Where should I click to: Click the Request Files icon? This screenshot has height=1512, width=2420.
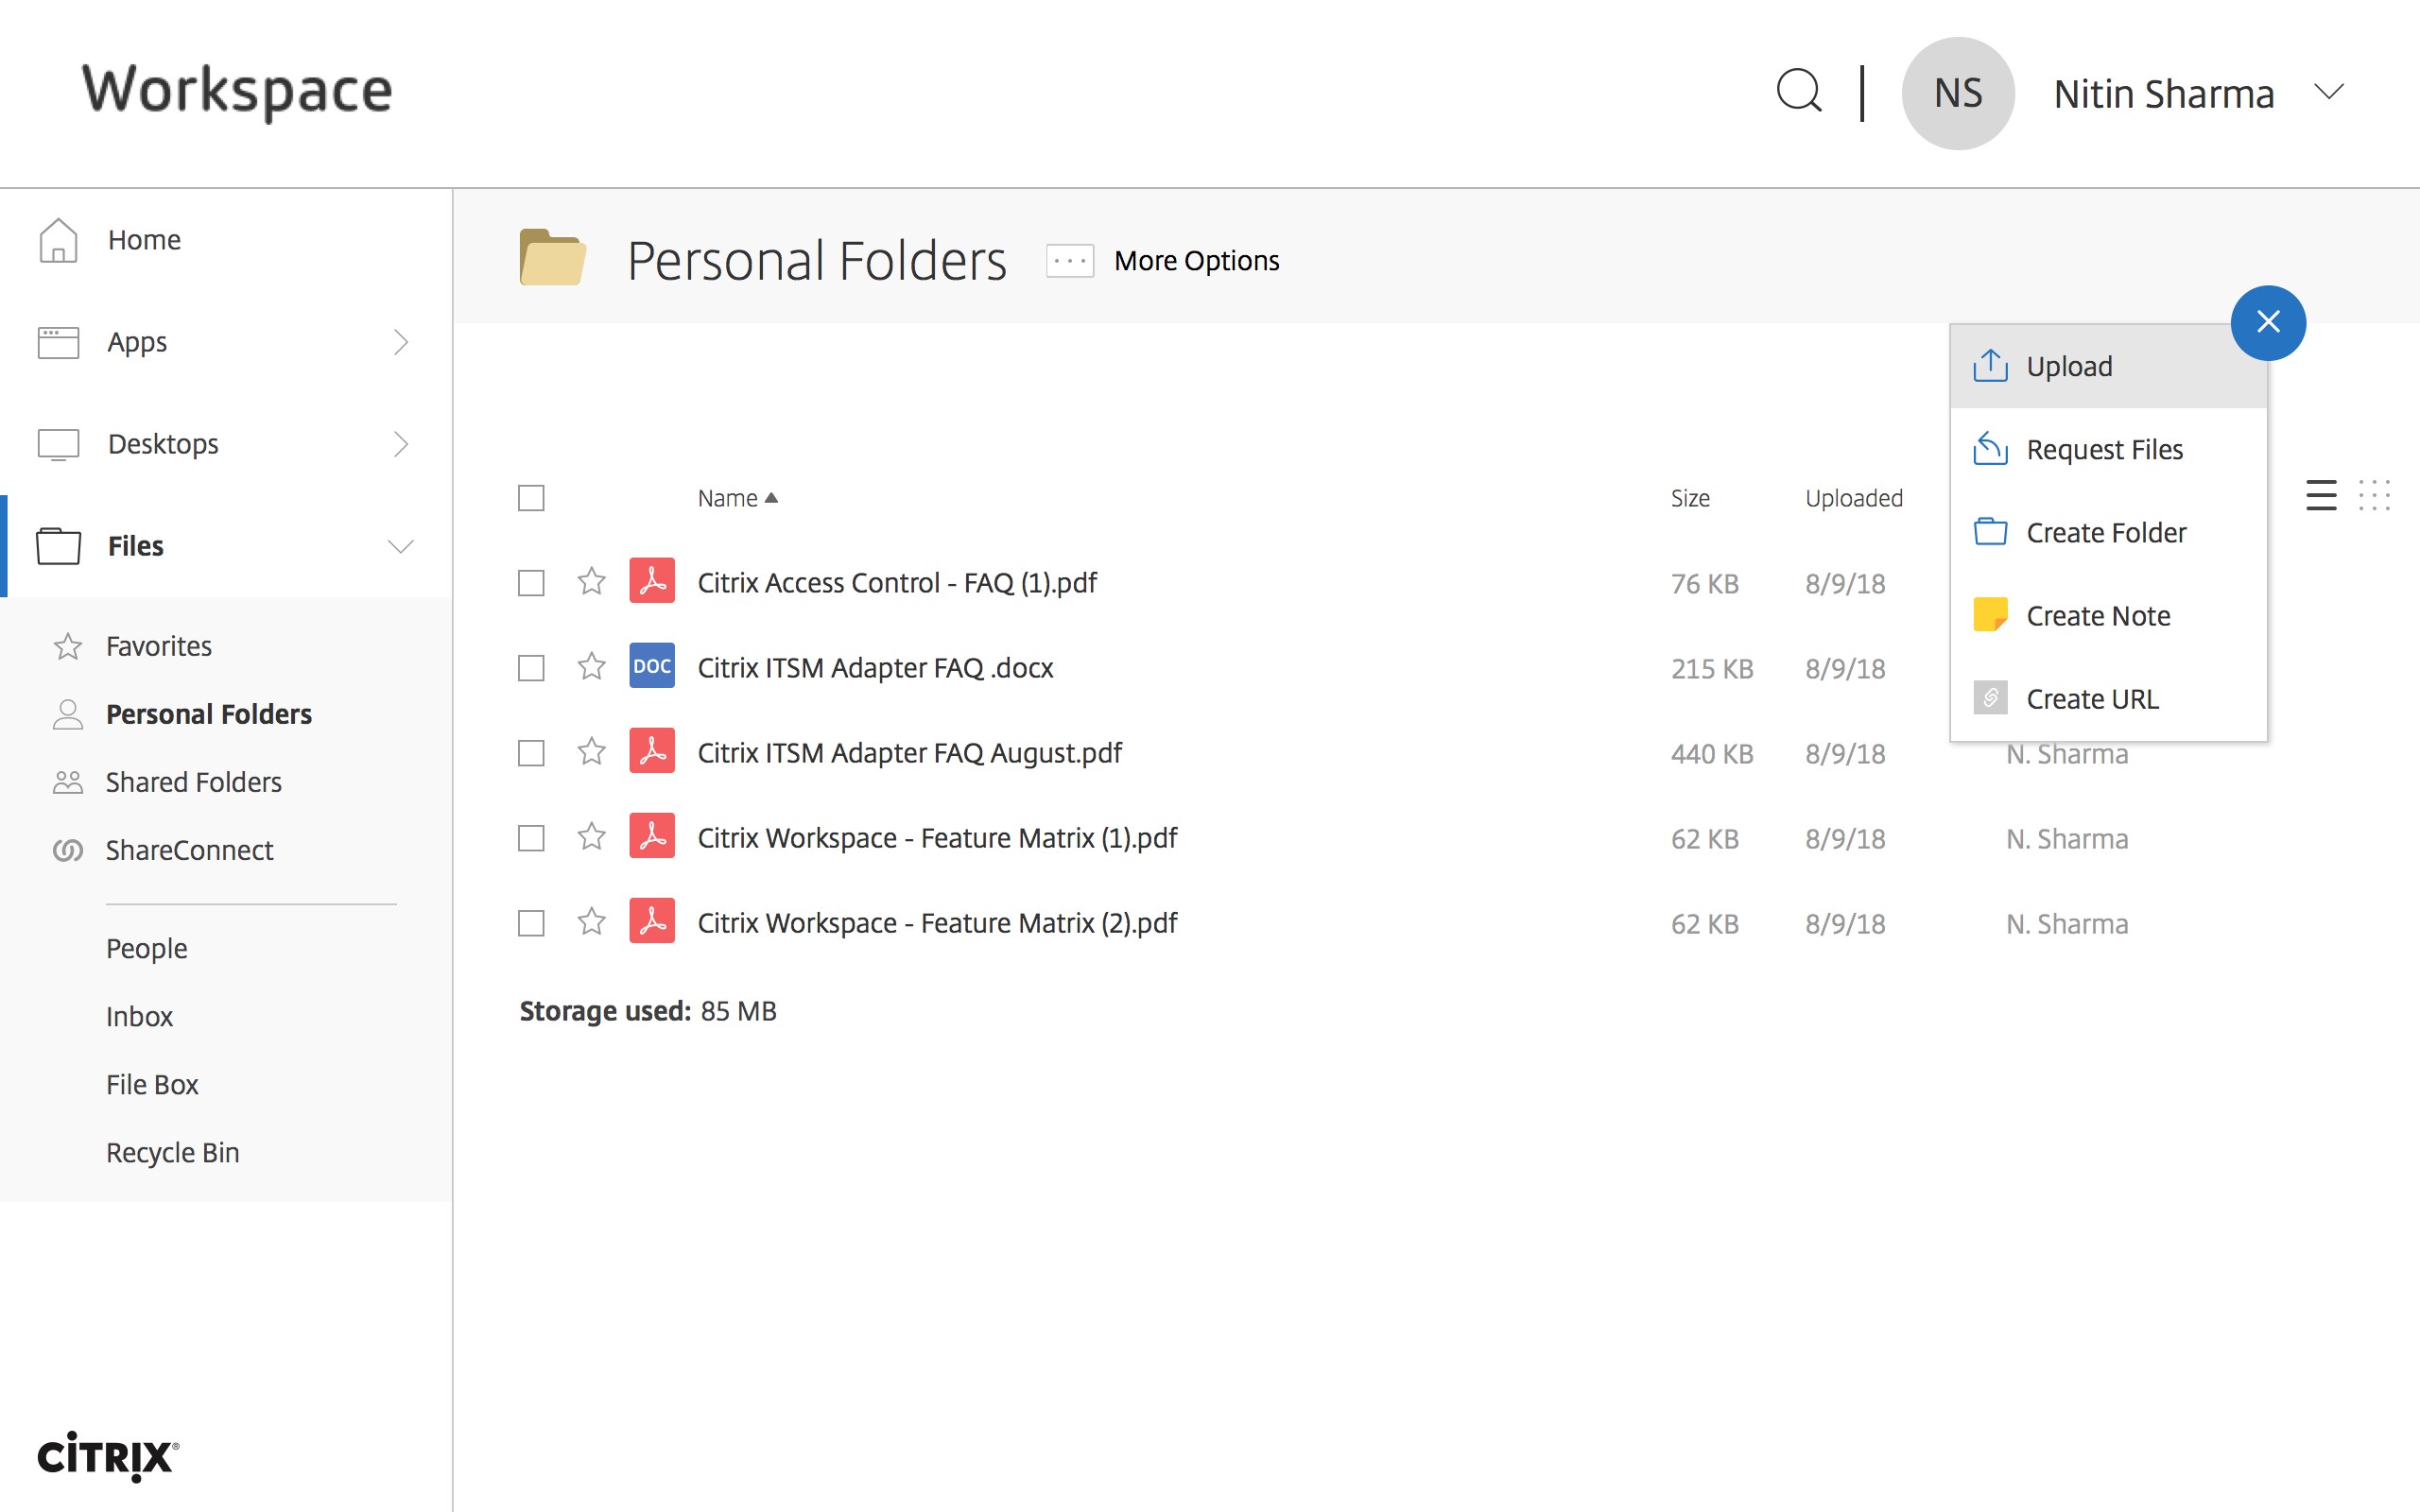tap(1991, 449)
